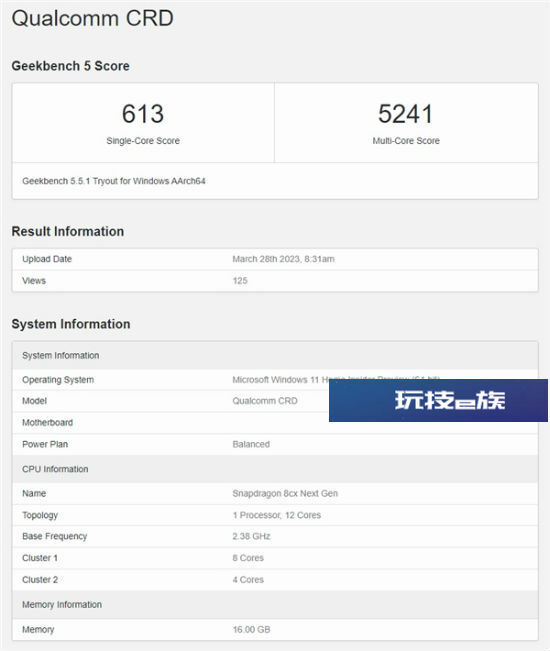Select the March 28th 2023, 8:31am value

(283, 259)
